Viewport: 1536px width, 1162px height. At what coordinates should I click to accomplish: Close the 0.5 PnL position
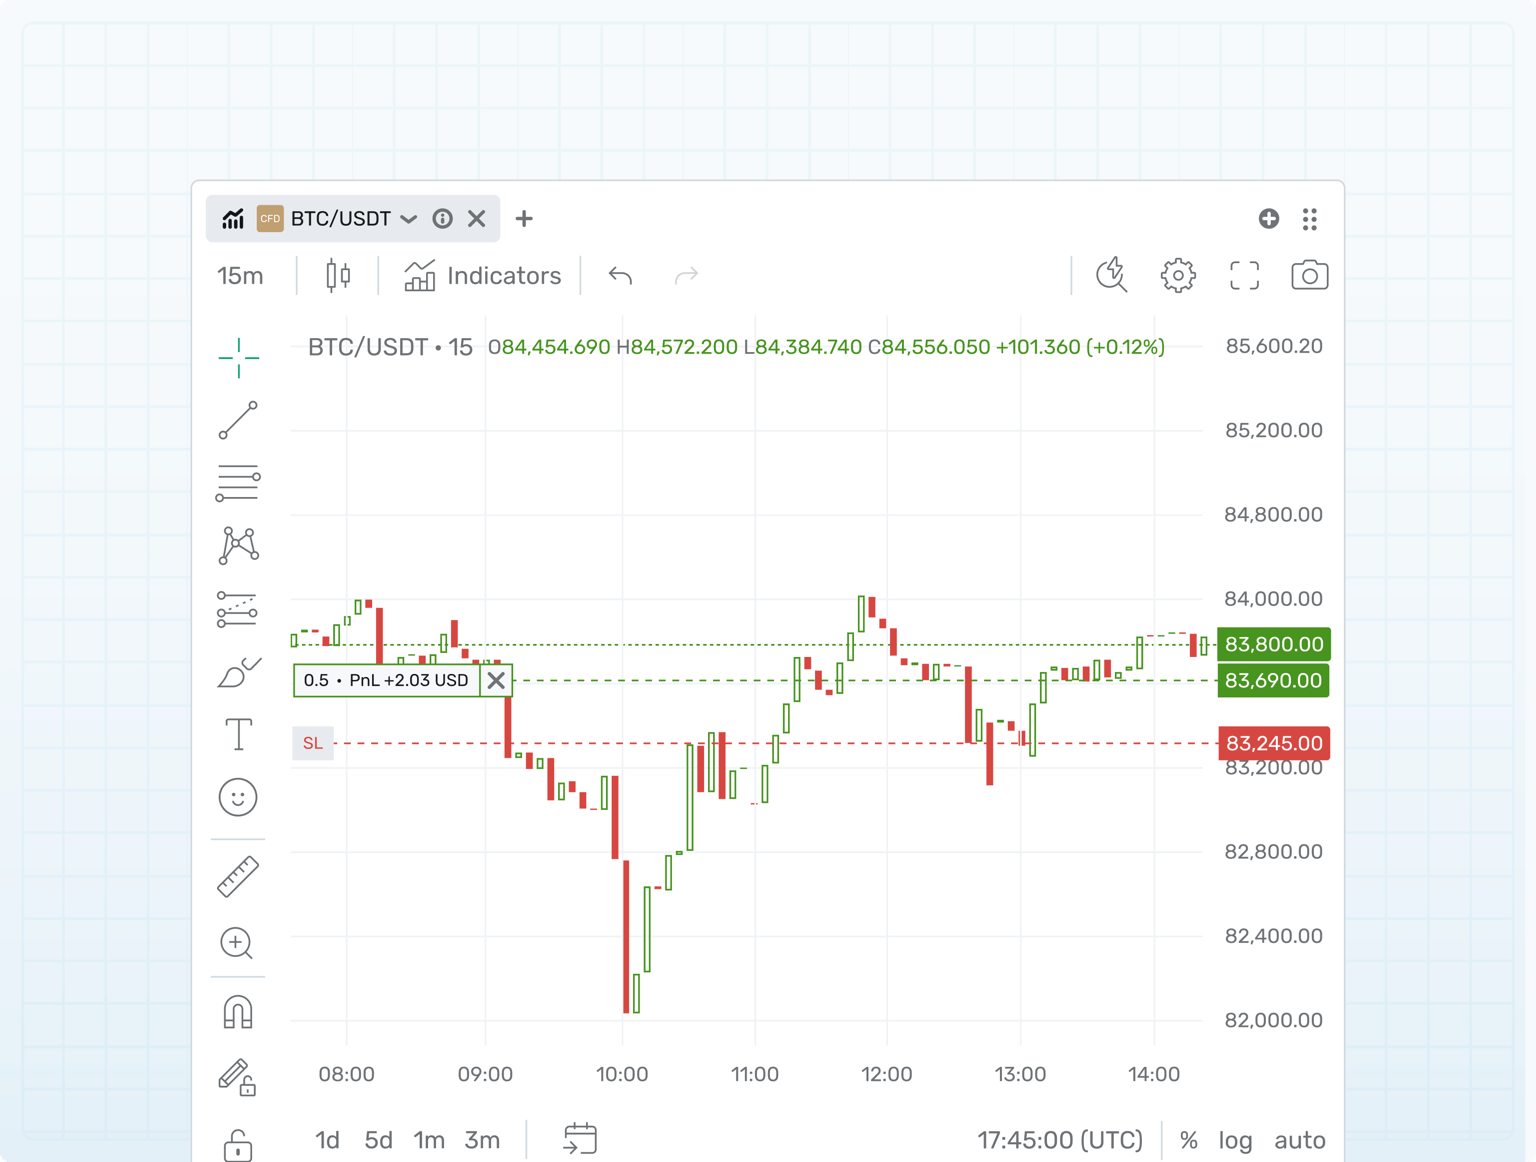(x=496, y=680)
